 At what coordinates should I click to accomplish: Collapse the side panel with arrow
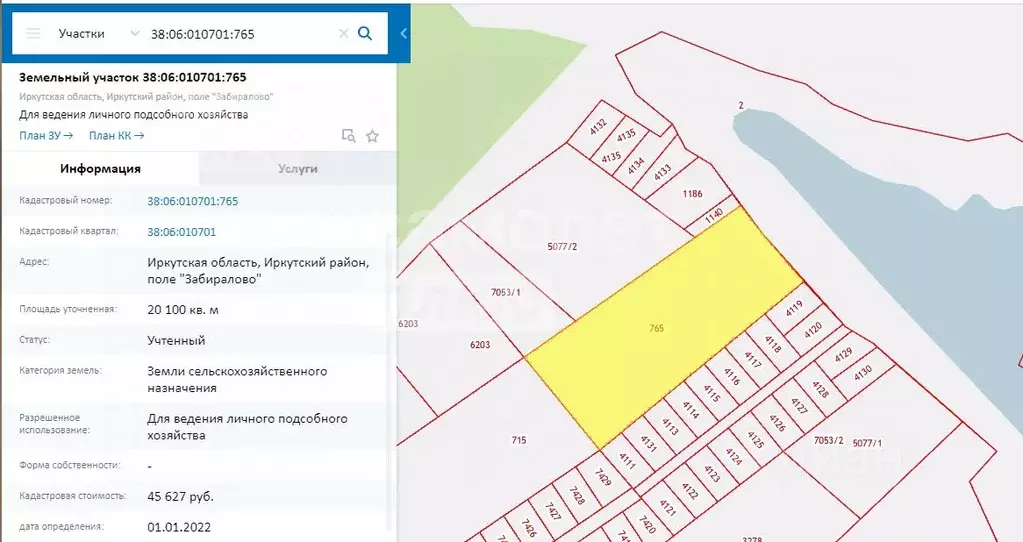[403, 33]
